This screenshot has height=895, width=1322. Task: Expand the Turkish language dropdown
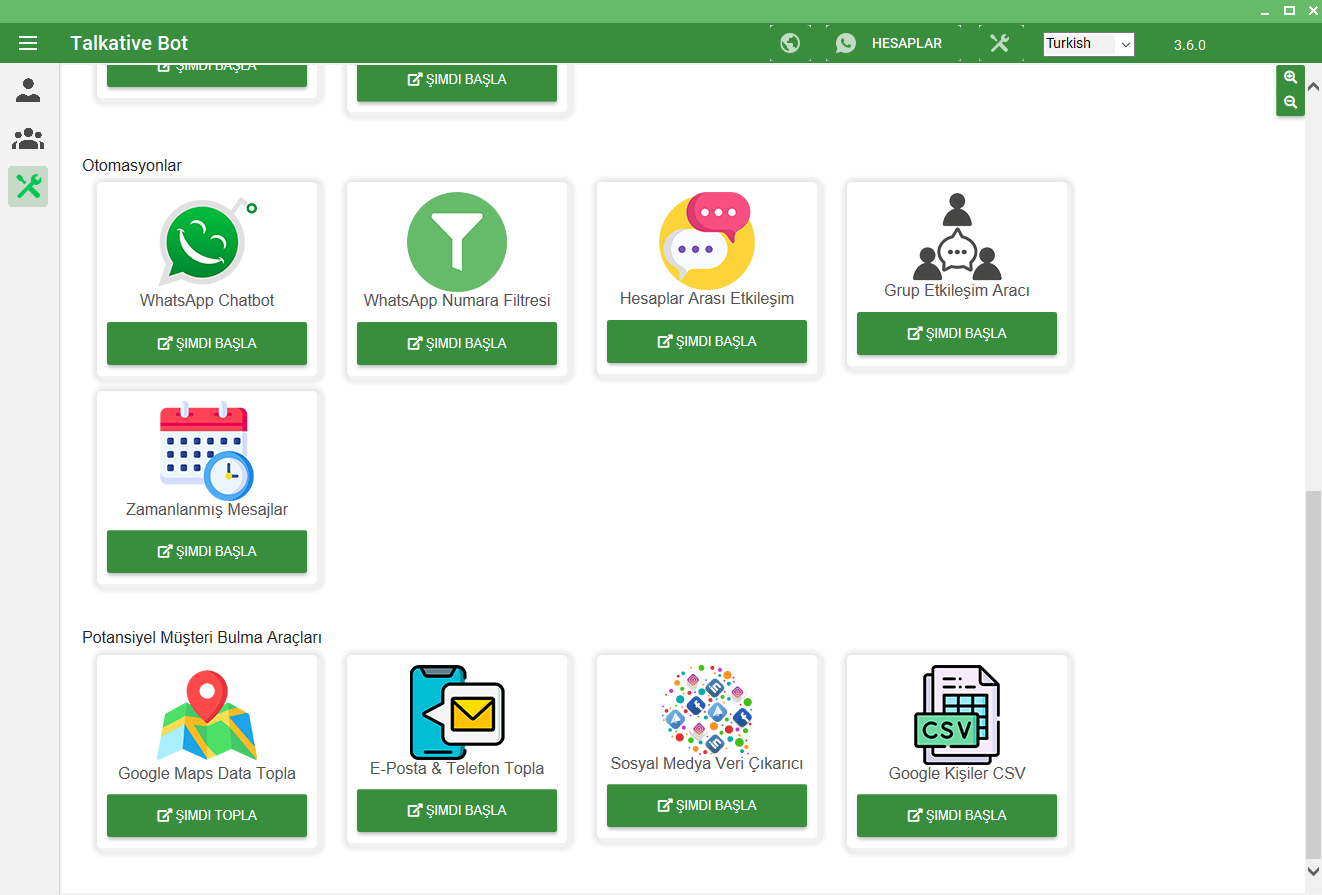coord(1088,43)
